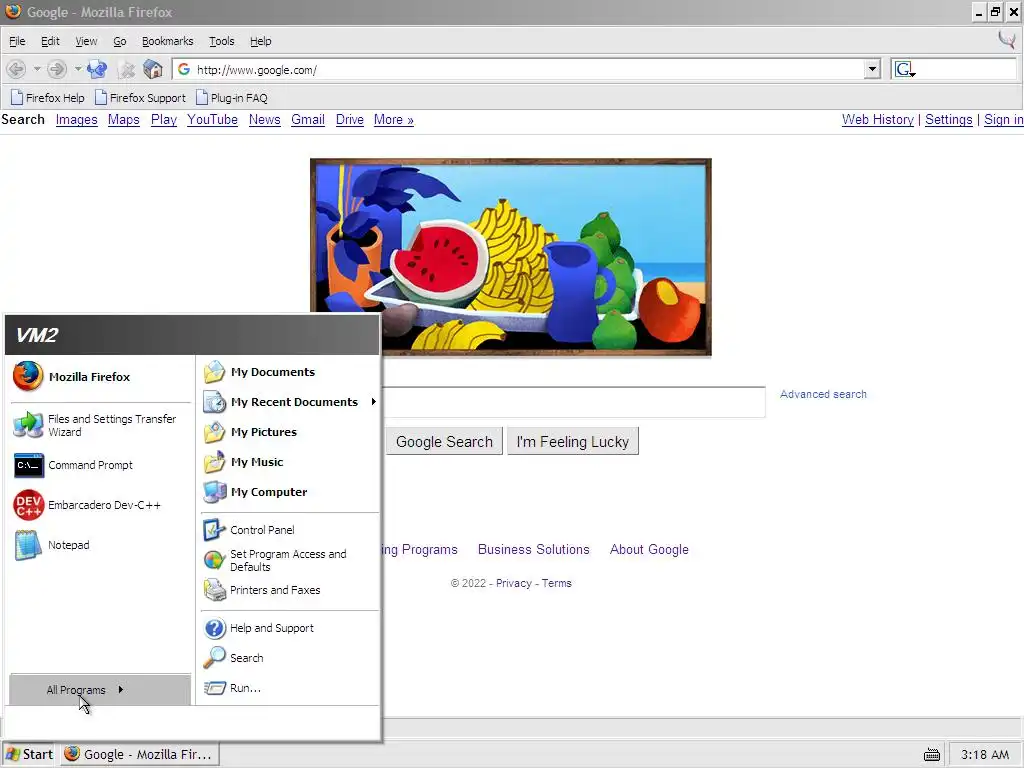The image size is (1024, 768).
Task: Open the Firefox Help bookmark
Action: coord(48,98)
